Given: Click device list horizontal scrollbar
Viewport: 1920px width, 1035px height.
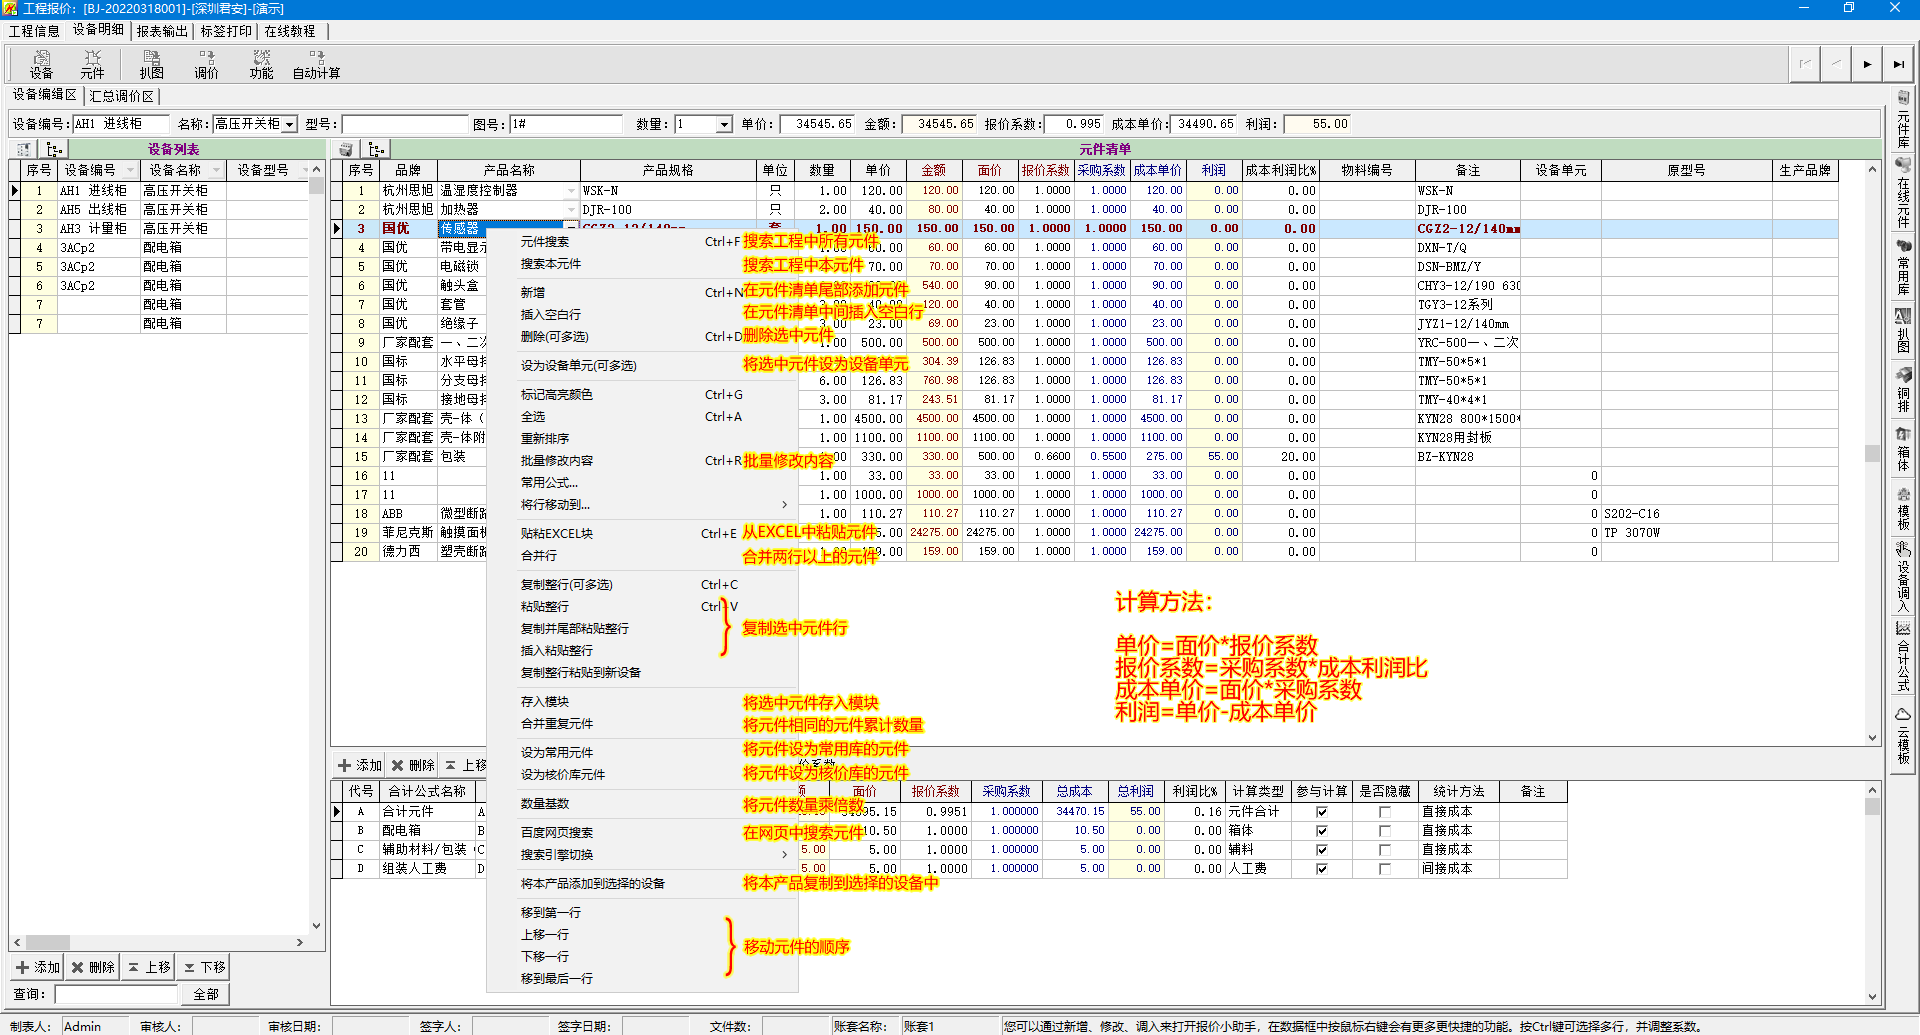Looking at the screenshot, I should click(158, 942).
